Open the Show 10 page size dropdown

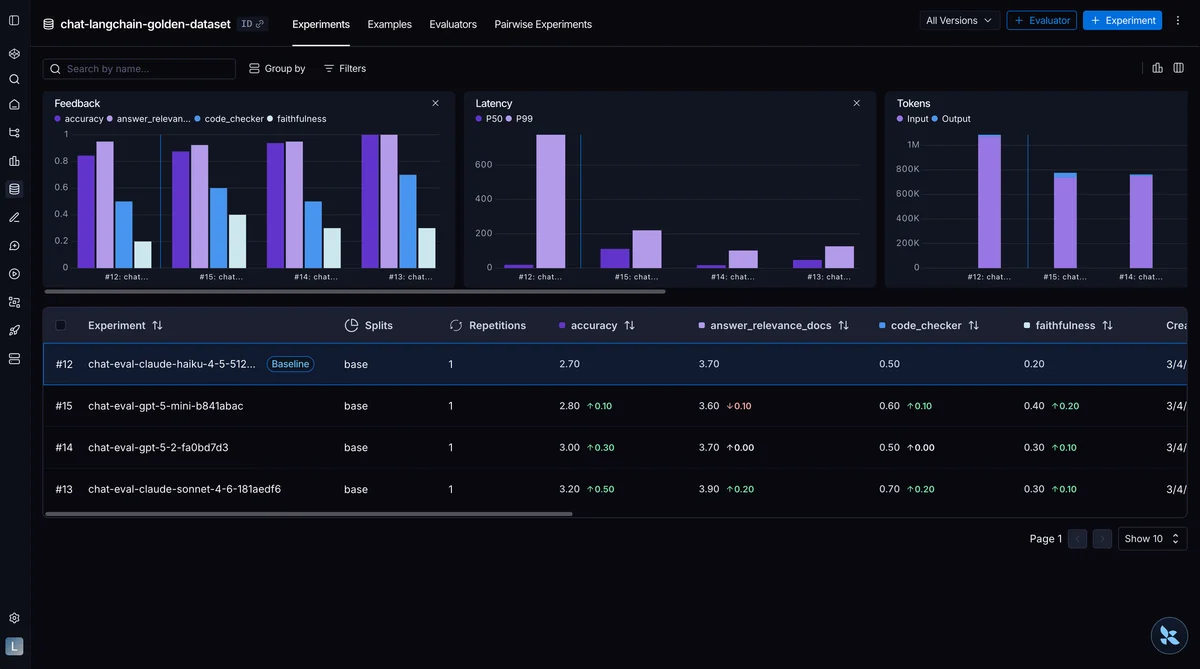click(x=1152, y=539)
